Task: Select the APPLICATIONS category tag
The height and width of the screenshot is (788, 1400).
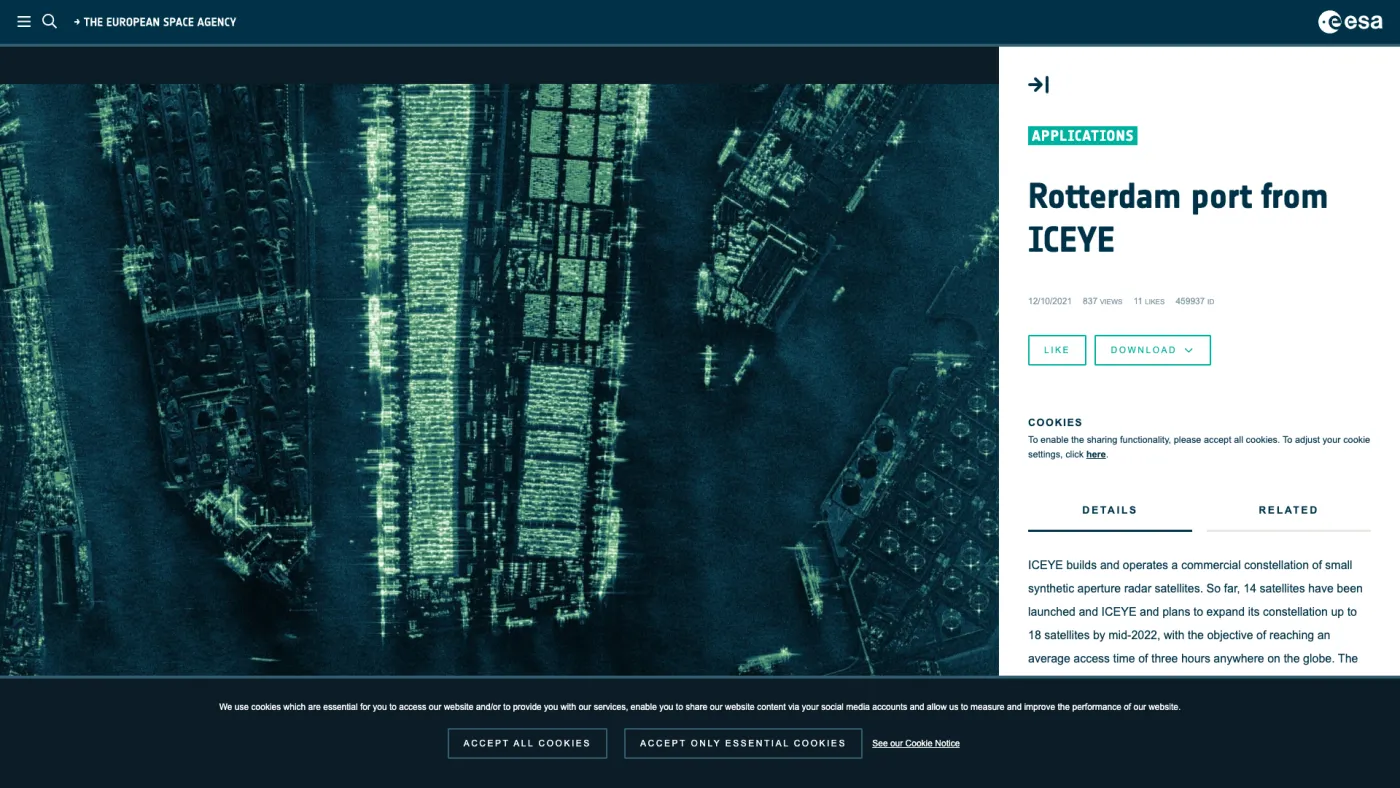Action: [x=1082, y=136]
